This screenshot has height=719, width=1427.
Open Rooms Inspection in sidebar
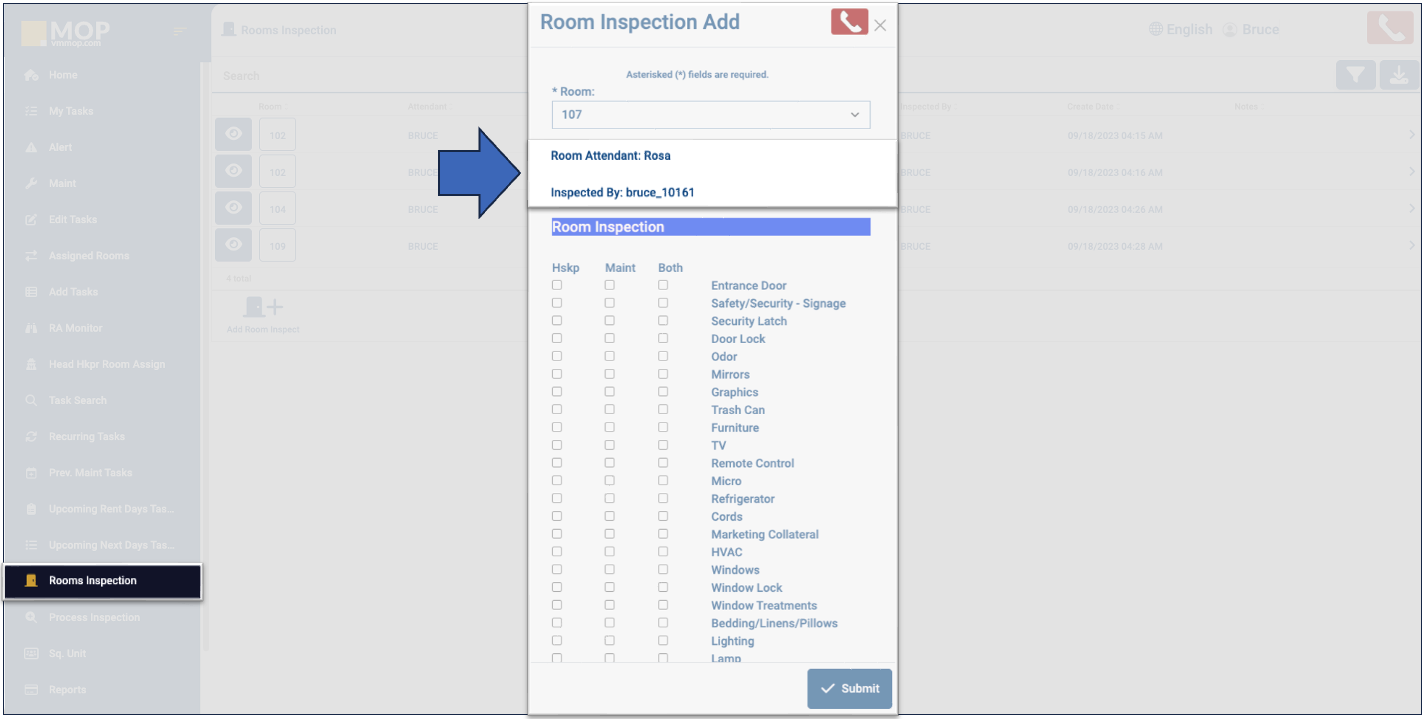(x=92, y=581)
